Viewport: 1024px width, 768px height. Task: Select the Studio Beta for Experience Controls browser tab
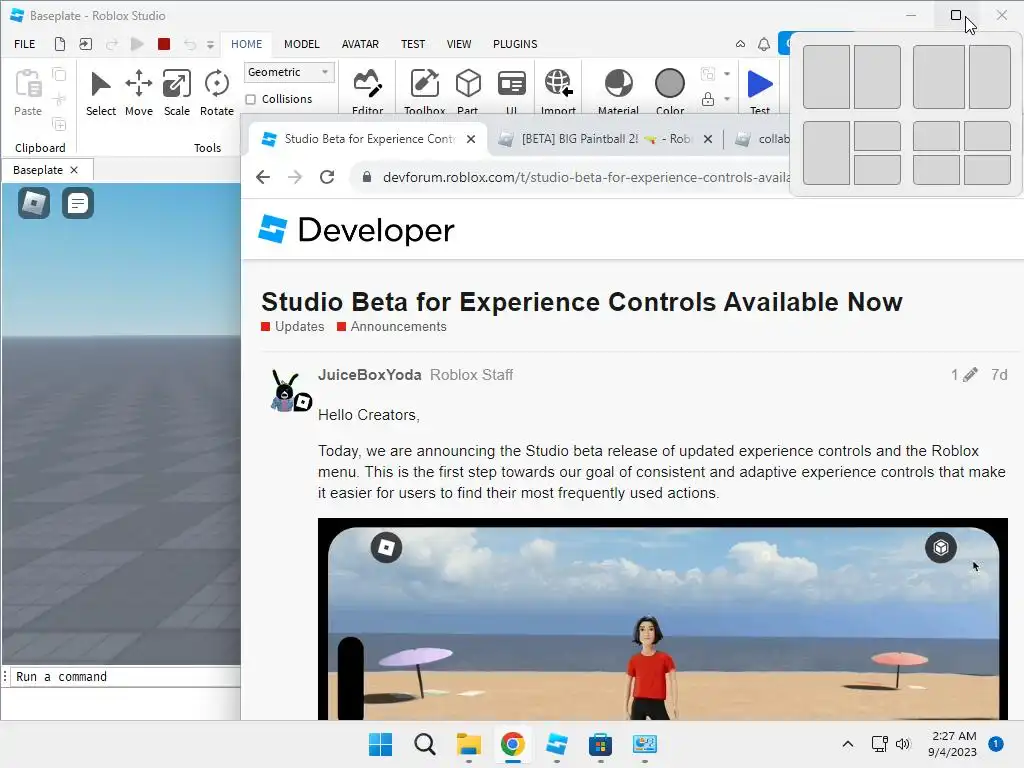point(369,138)
